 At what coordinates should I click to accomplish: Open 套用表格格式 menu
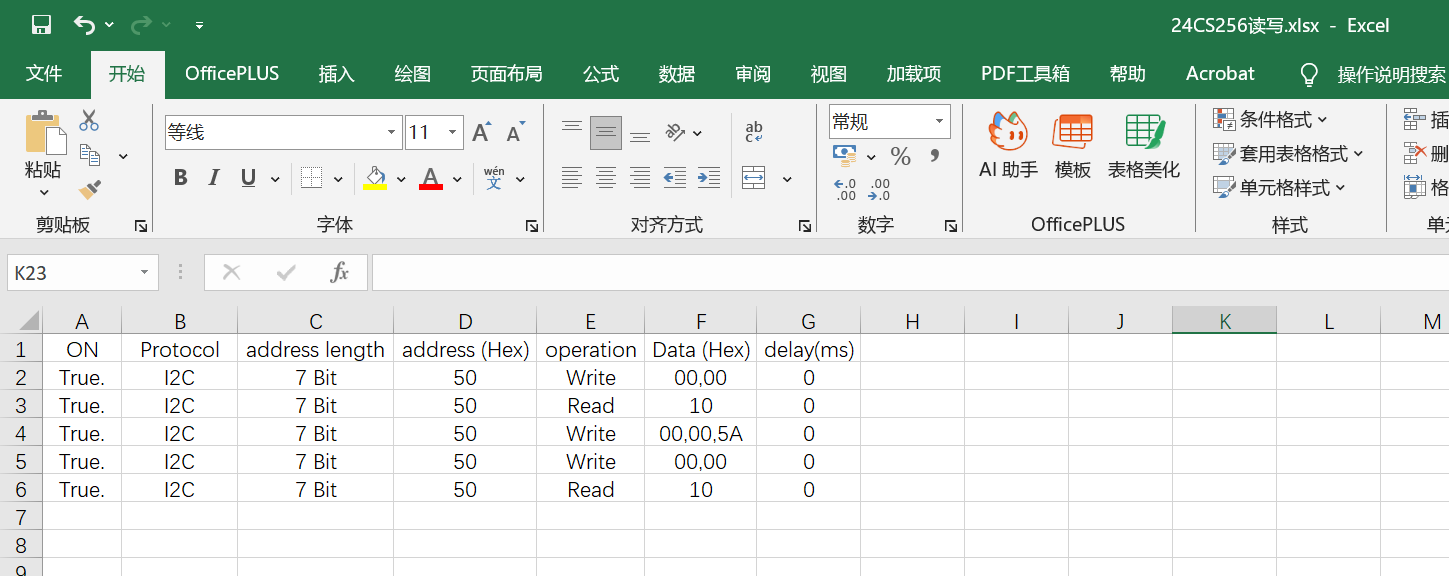(x=1288, y=154)
